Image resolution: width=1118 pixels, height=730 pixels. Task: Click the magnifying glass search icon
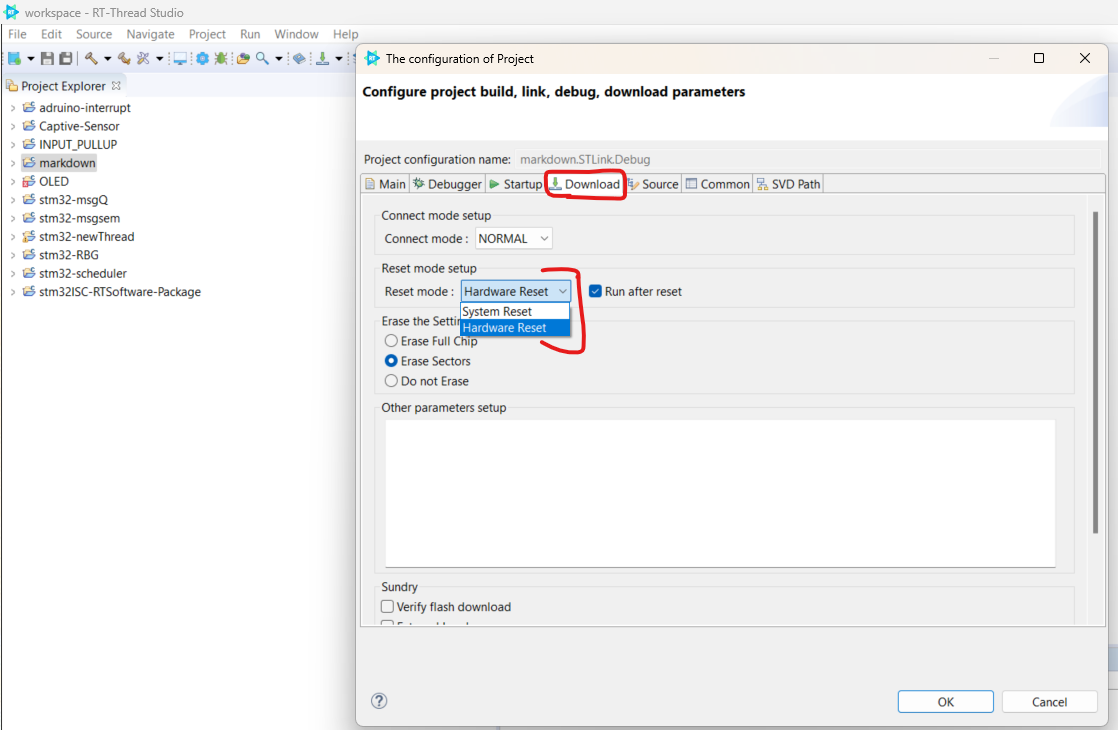[262, 59]
